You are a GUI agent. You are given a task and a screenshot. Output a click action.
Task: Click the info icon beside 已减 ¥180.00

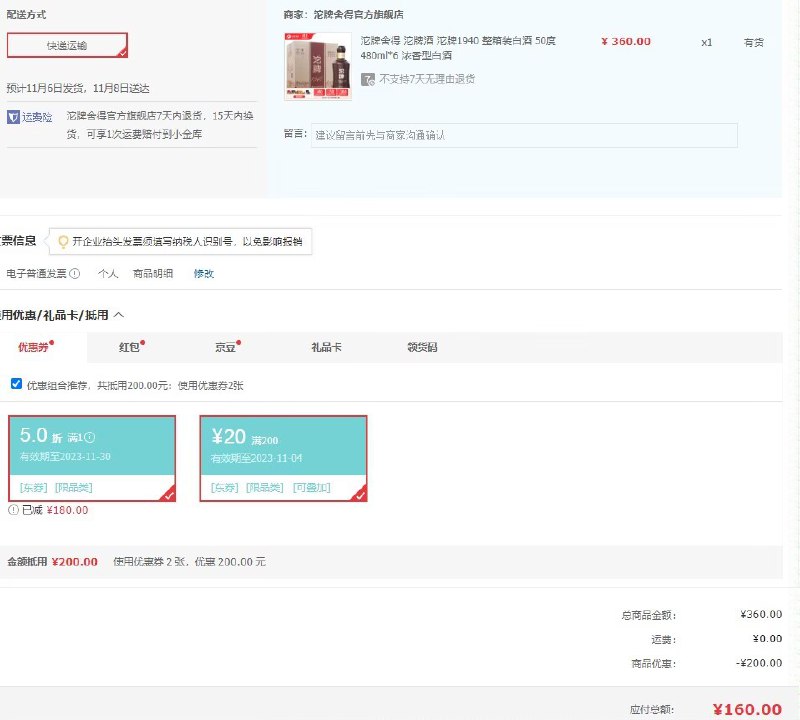[13, 510]
